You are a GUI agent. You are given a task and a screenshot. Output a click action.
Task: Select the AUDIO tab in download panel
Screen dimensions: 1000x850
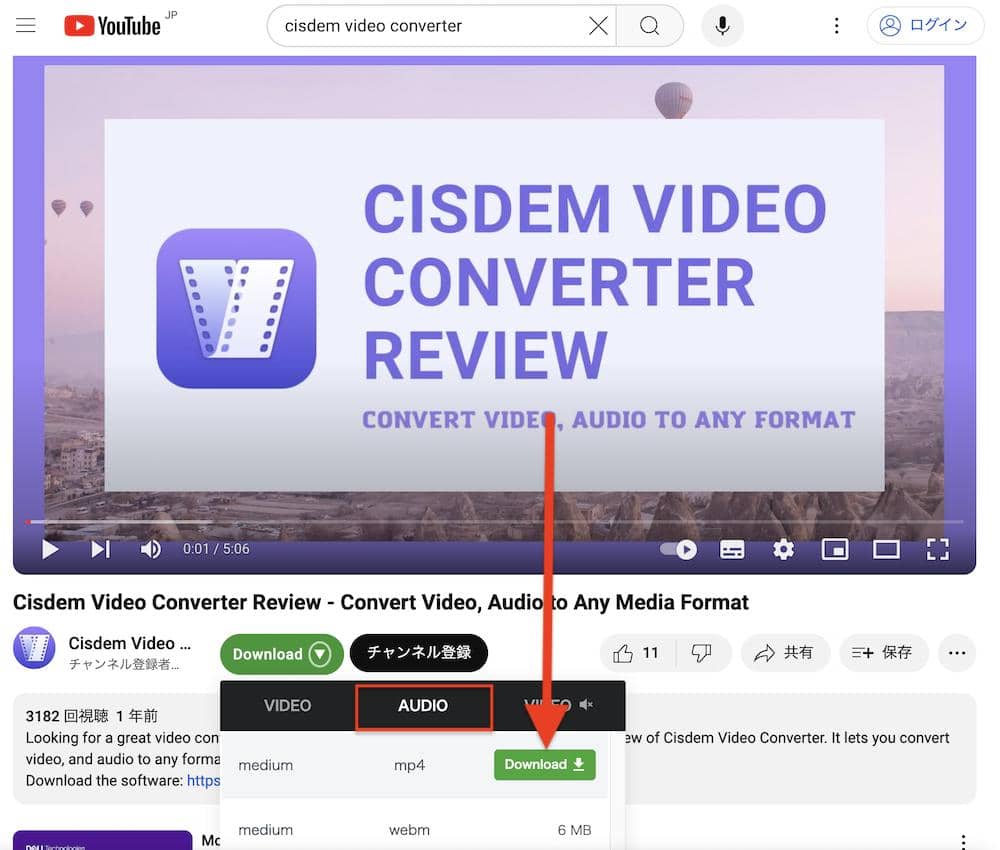423,706
